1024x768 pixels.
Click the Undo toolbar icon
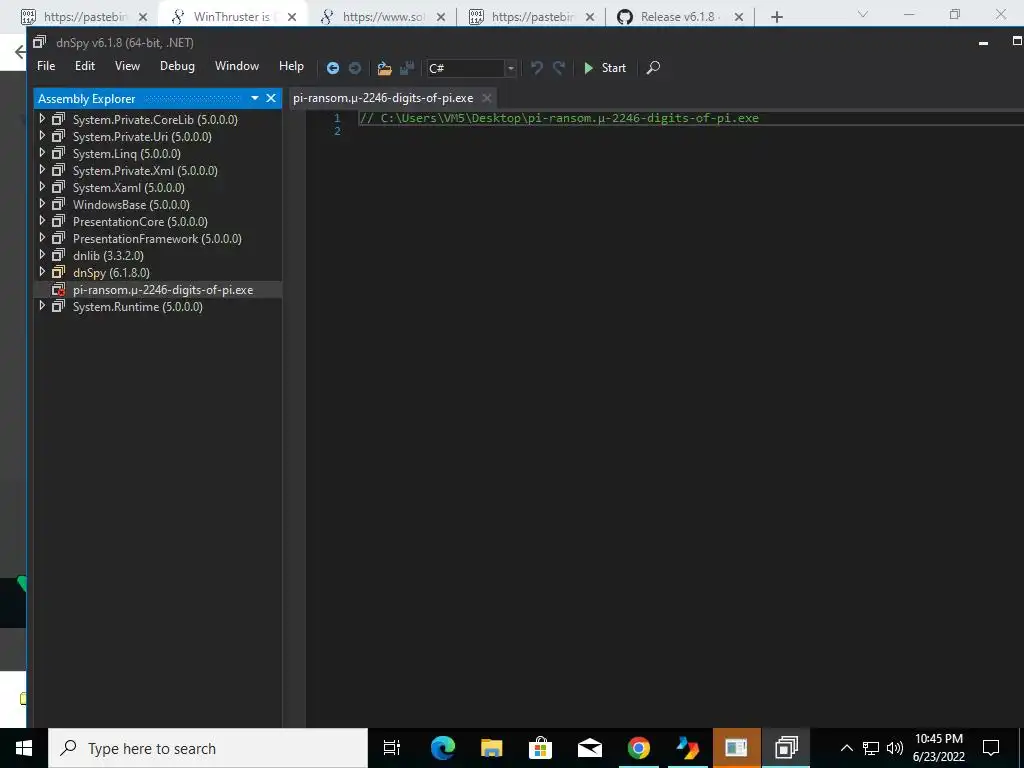pyautogui.click(x=536, y=68)
